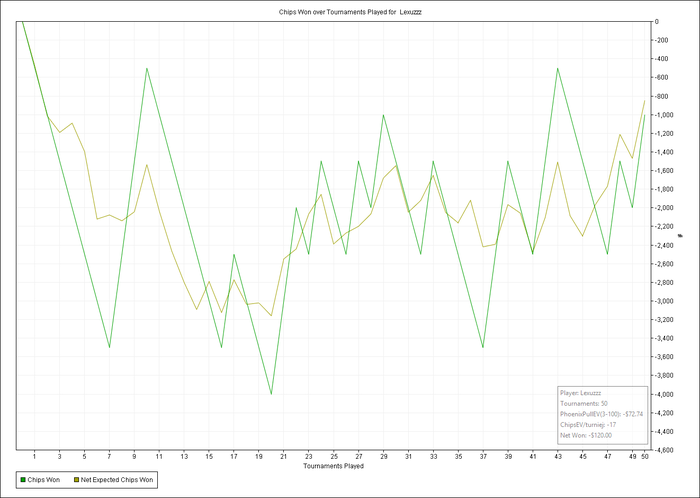This screenshot has height=498, width=700.
Task: Click the green line low point at tournament 20
Action: 271,394
